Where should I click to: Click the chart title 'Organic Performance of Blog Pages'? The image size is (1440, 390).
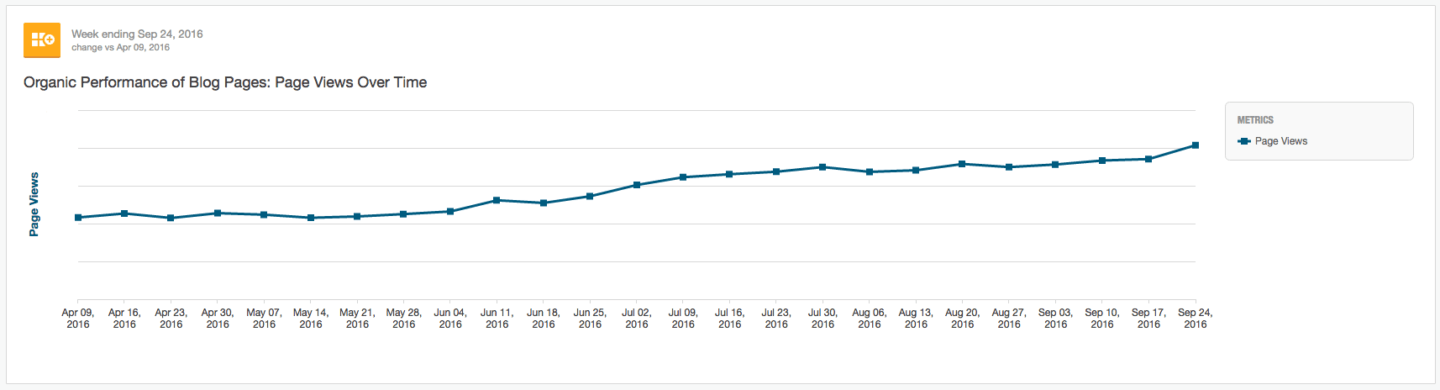coord(225,82)
